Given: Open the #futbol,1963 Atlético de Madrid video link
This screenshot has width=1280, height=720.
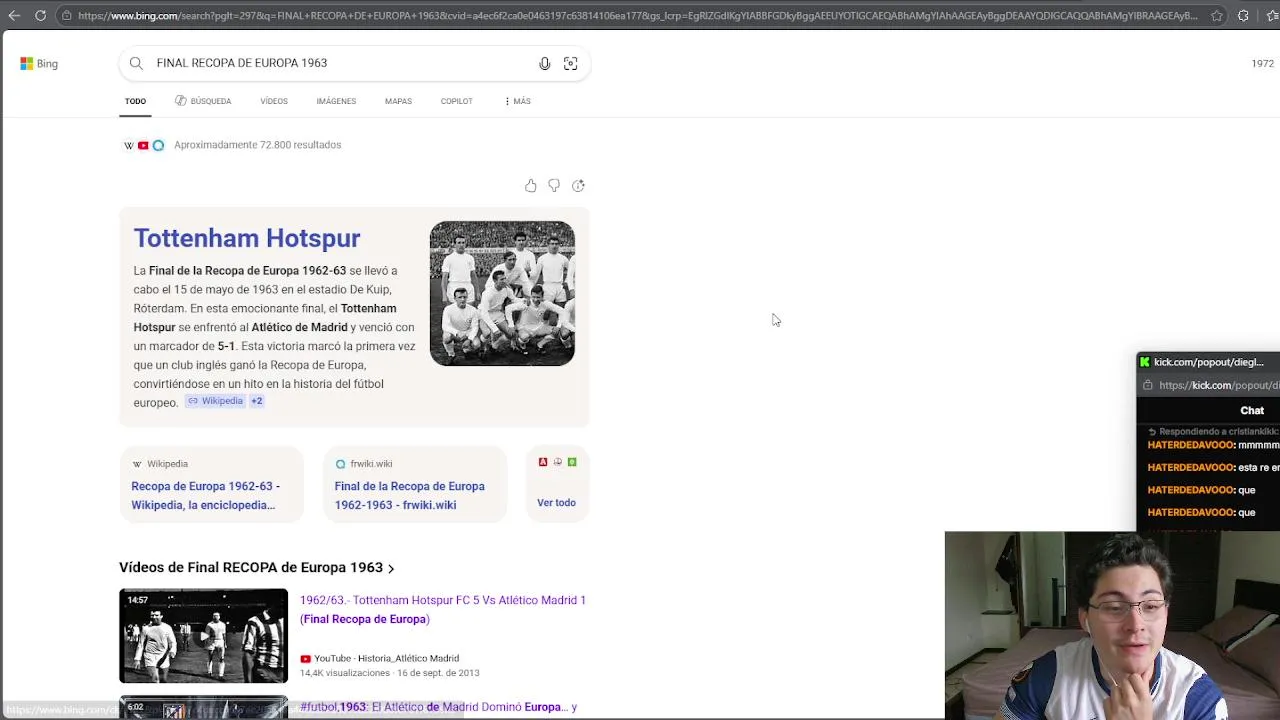Looking at the screenshot, I should click(x=438, y=707).
